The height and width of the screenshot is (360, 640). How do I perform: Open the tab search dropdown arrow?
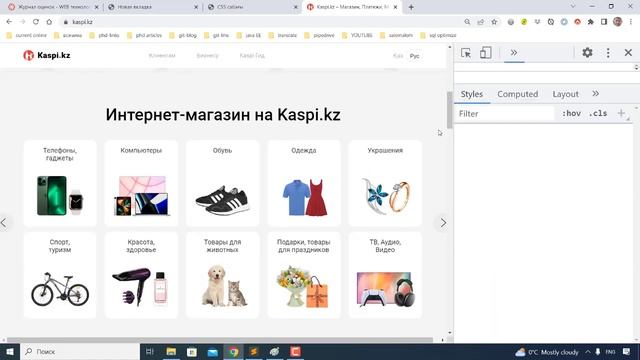(573, 7)
